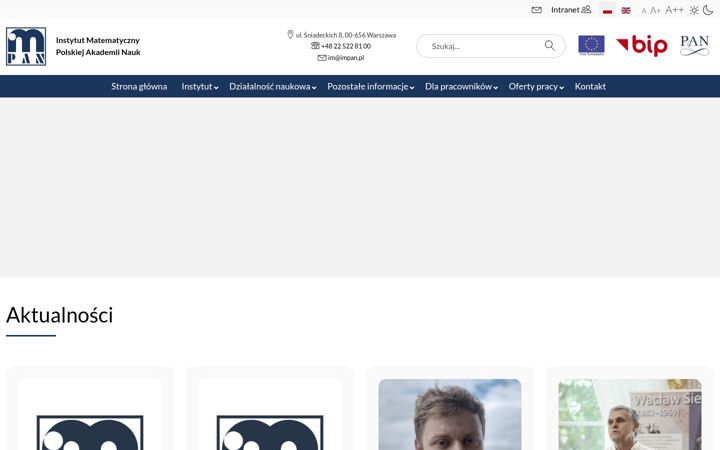720x450 pixels.
Task: Increase font size with A+
Action: 655,10
